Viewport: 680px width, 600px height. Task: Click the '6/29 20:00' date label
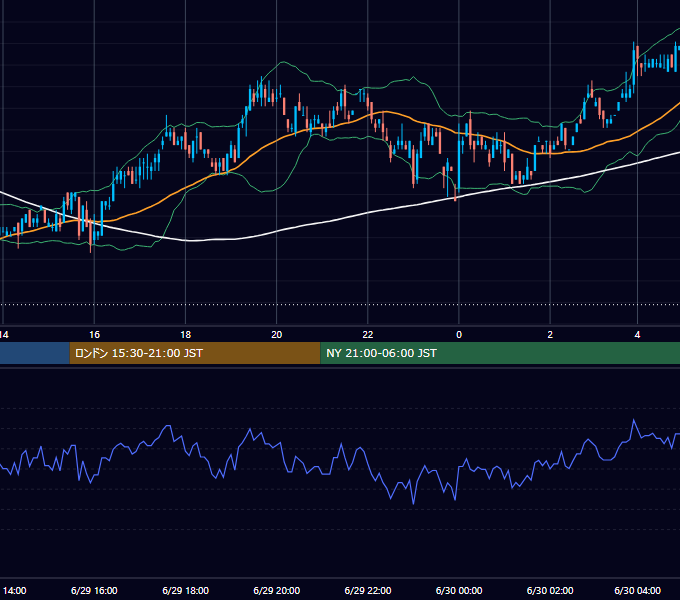click(x=277, y=590)
